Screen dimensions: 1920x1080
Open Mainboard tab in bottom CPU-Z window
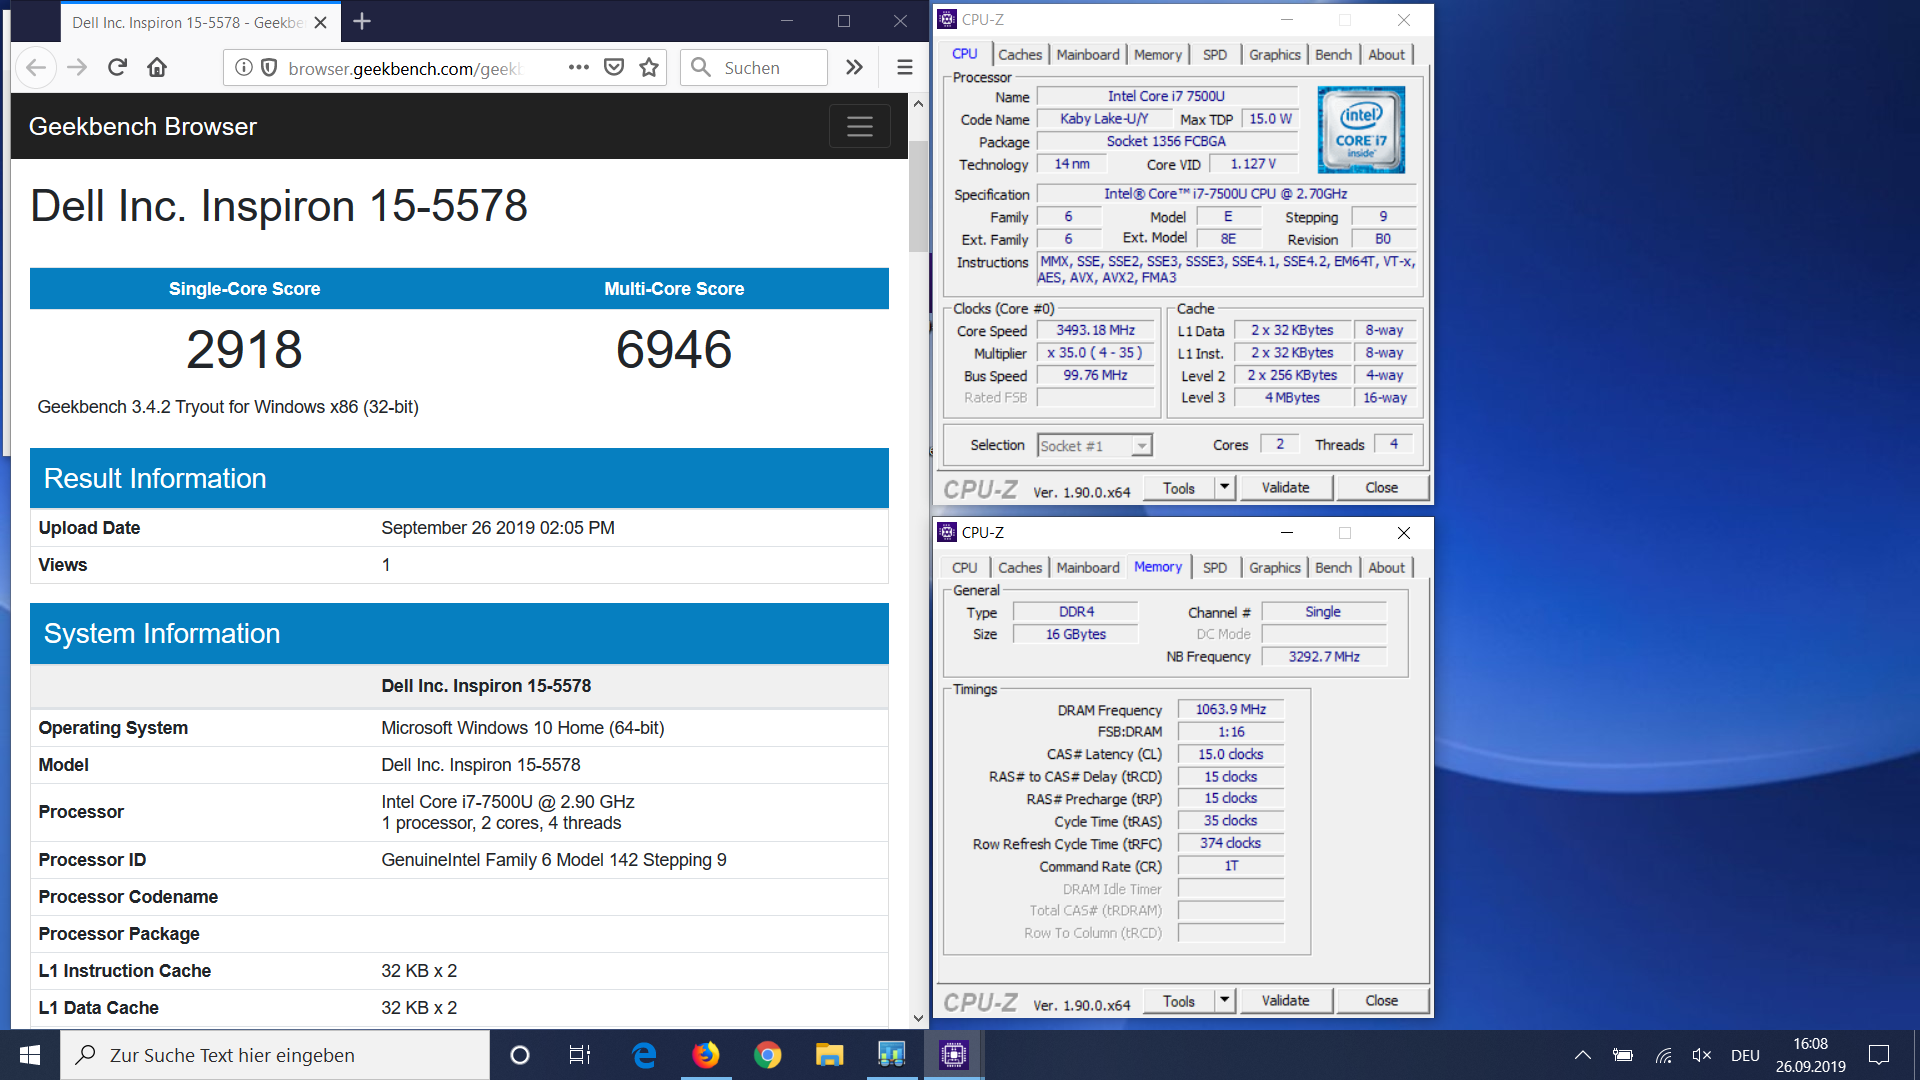coord(1087,567)
